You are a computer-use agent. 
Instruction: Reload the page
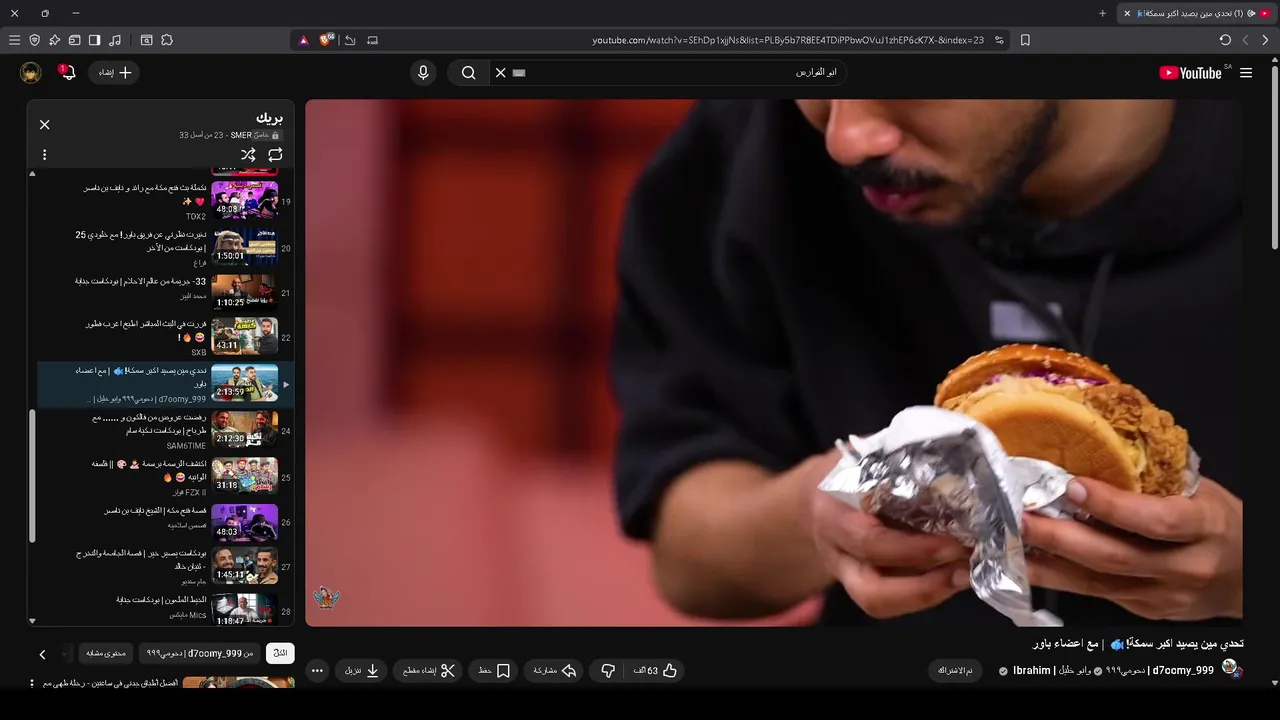point(1225,40)
